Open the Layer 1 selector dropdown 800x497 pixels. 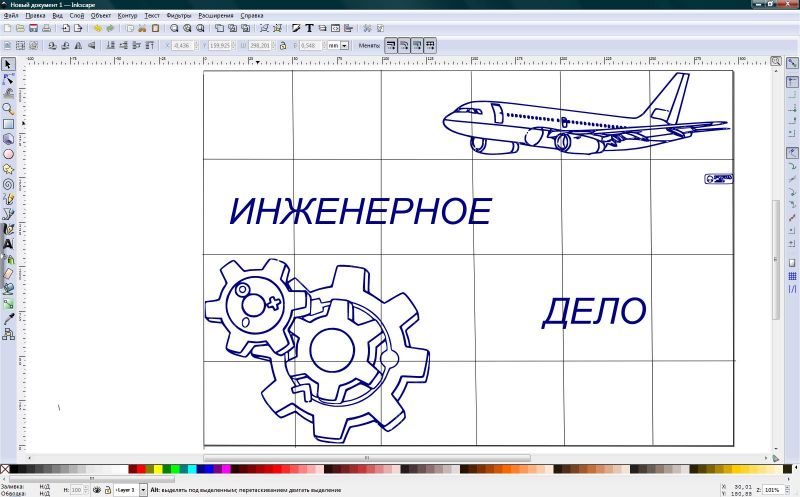tap(143, 490)
